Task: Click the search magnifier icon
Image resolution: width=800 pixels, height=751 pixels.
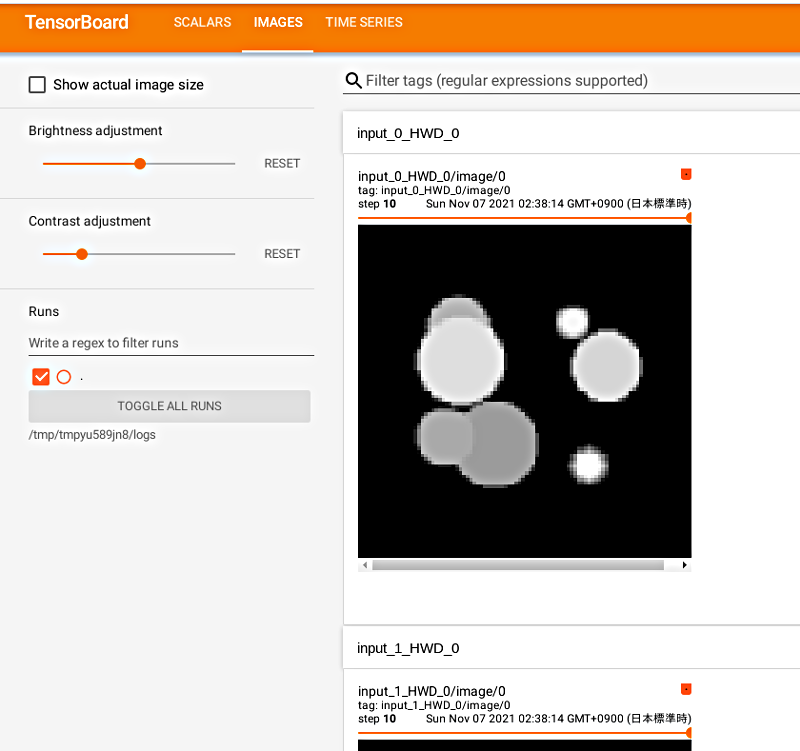Action: click(x=354, y=81)
